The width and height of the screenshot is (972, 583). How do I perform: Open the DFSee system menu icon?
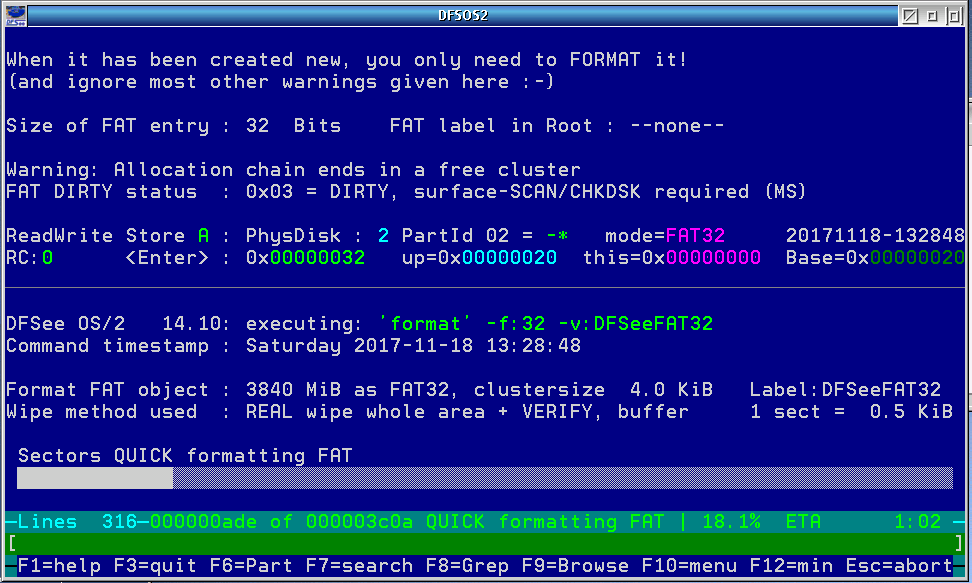coord(13,16)
